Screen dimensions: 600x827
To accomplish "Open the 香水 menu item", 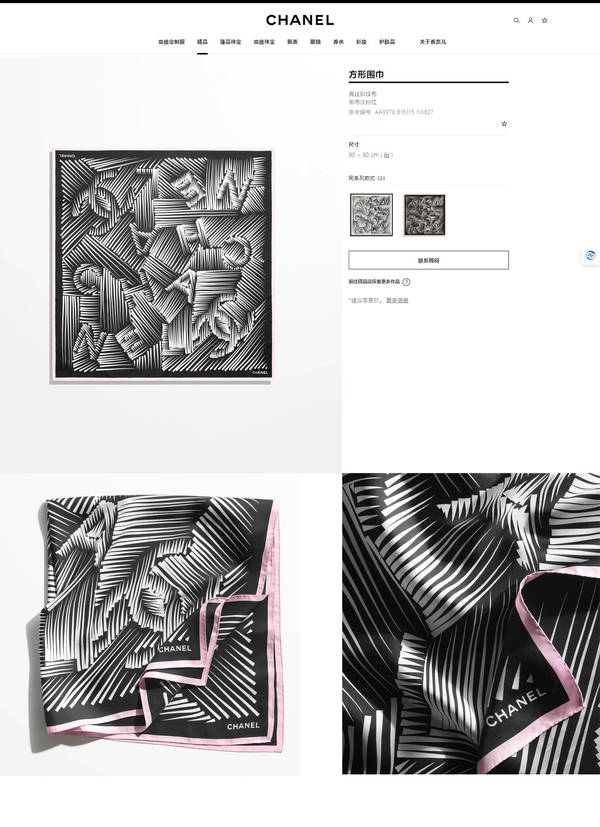I will 338,42.
